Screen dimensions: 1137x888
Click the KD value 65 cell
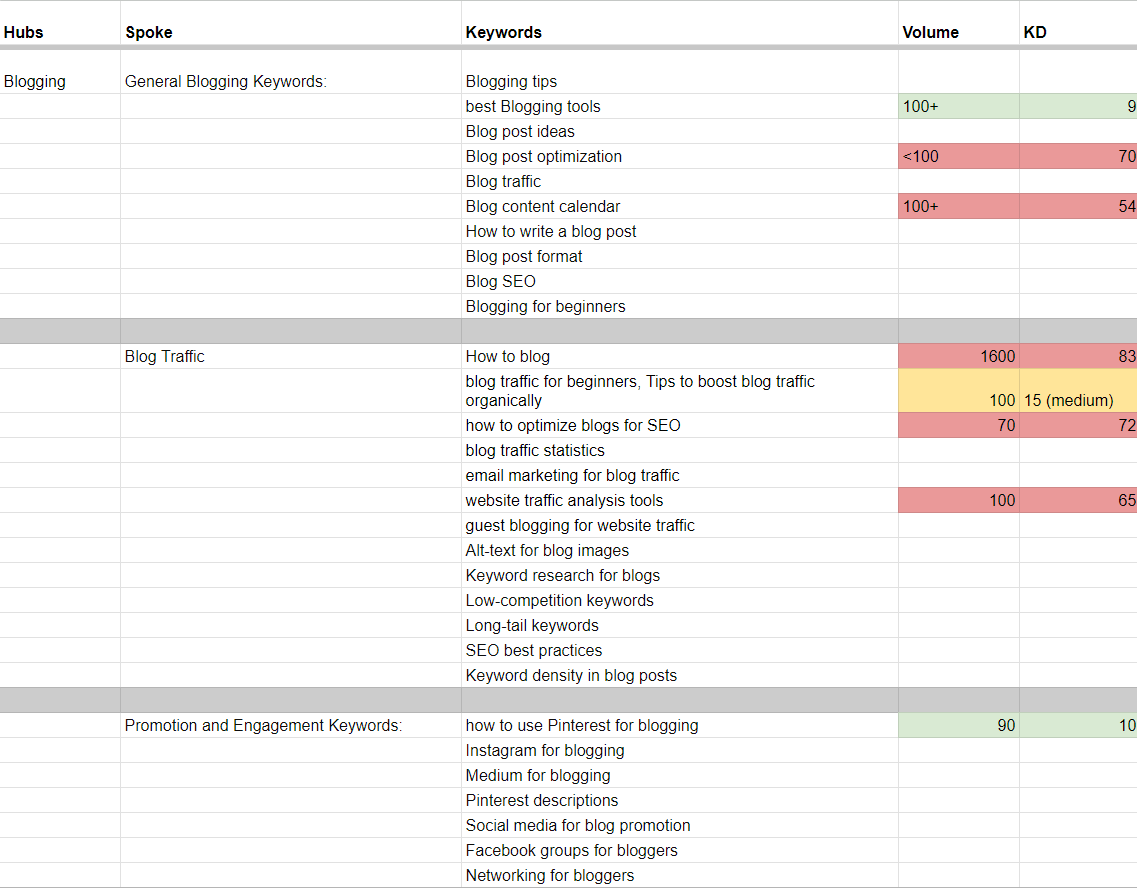pos(1078,500)
